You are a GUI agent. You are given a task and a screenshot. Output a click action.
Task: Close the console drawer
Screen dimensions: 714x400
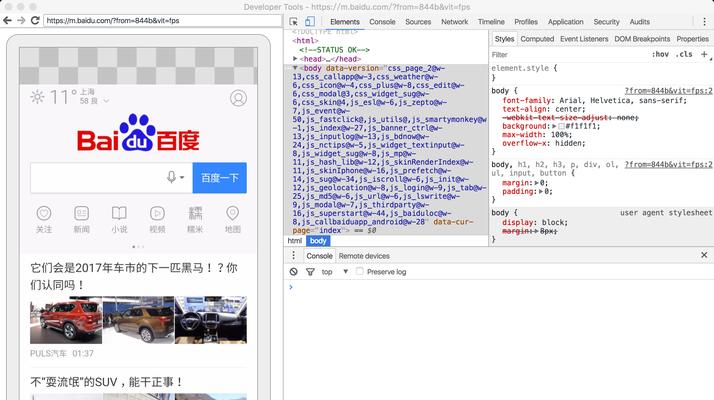click(x=704, y=255)
